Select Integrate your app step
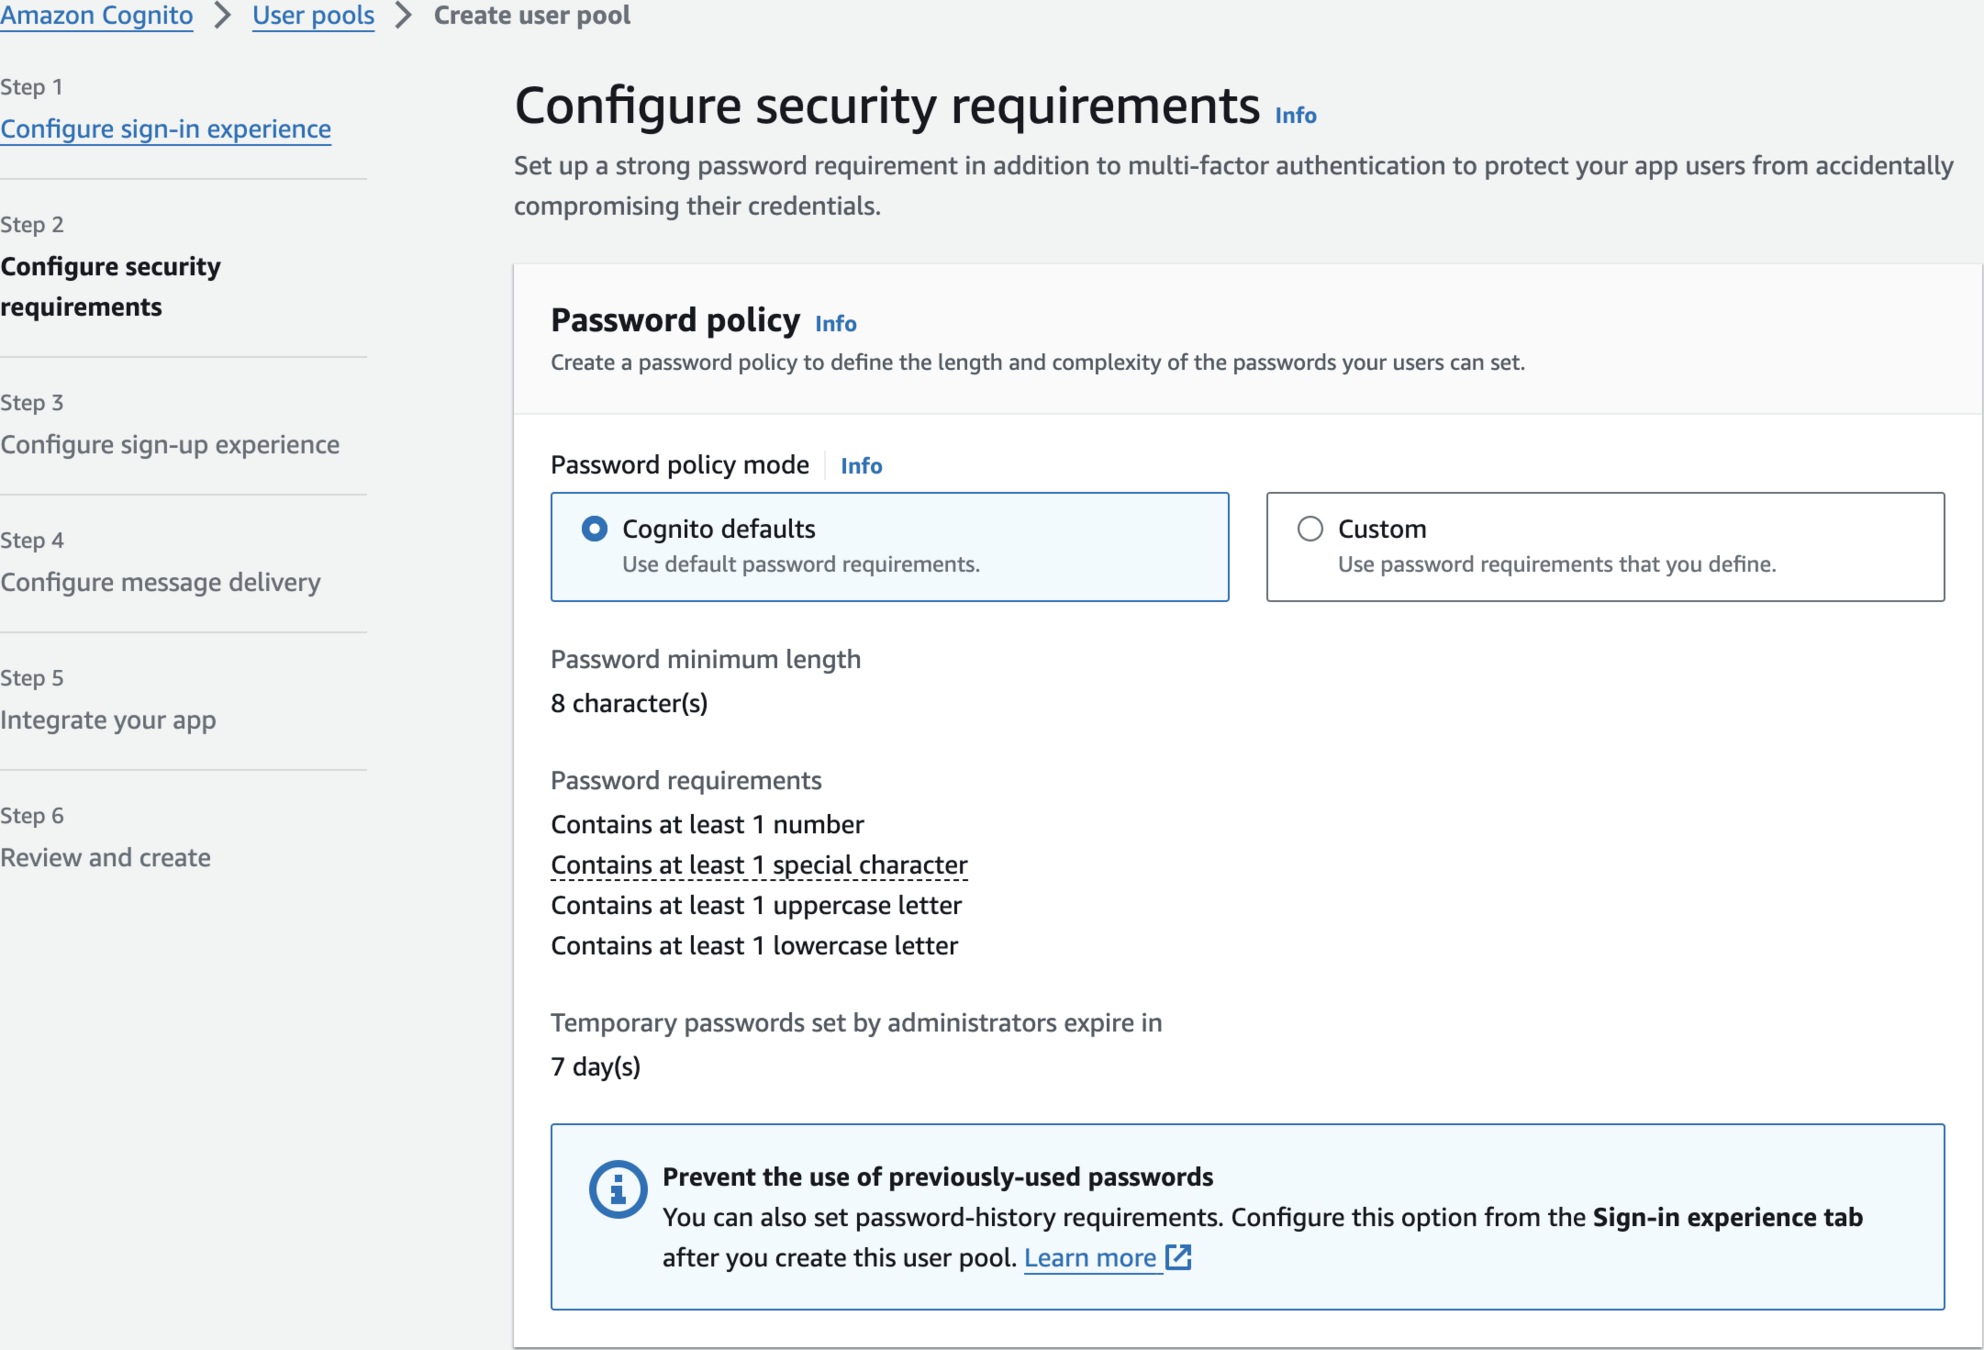1984x1350 pixels. [x=108, y=720]
